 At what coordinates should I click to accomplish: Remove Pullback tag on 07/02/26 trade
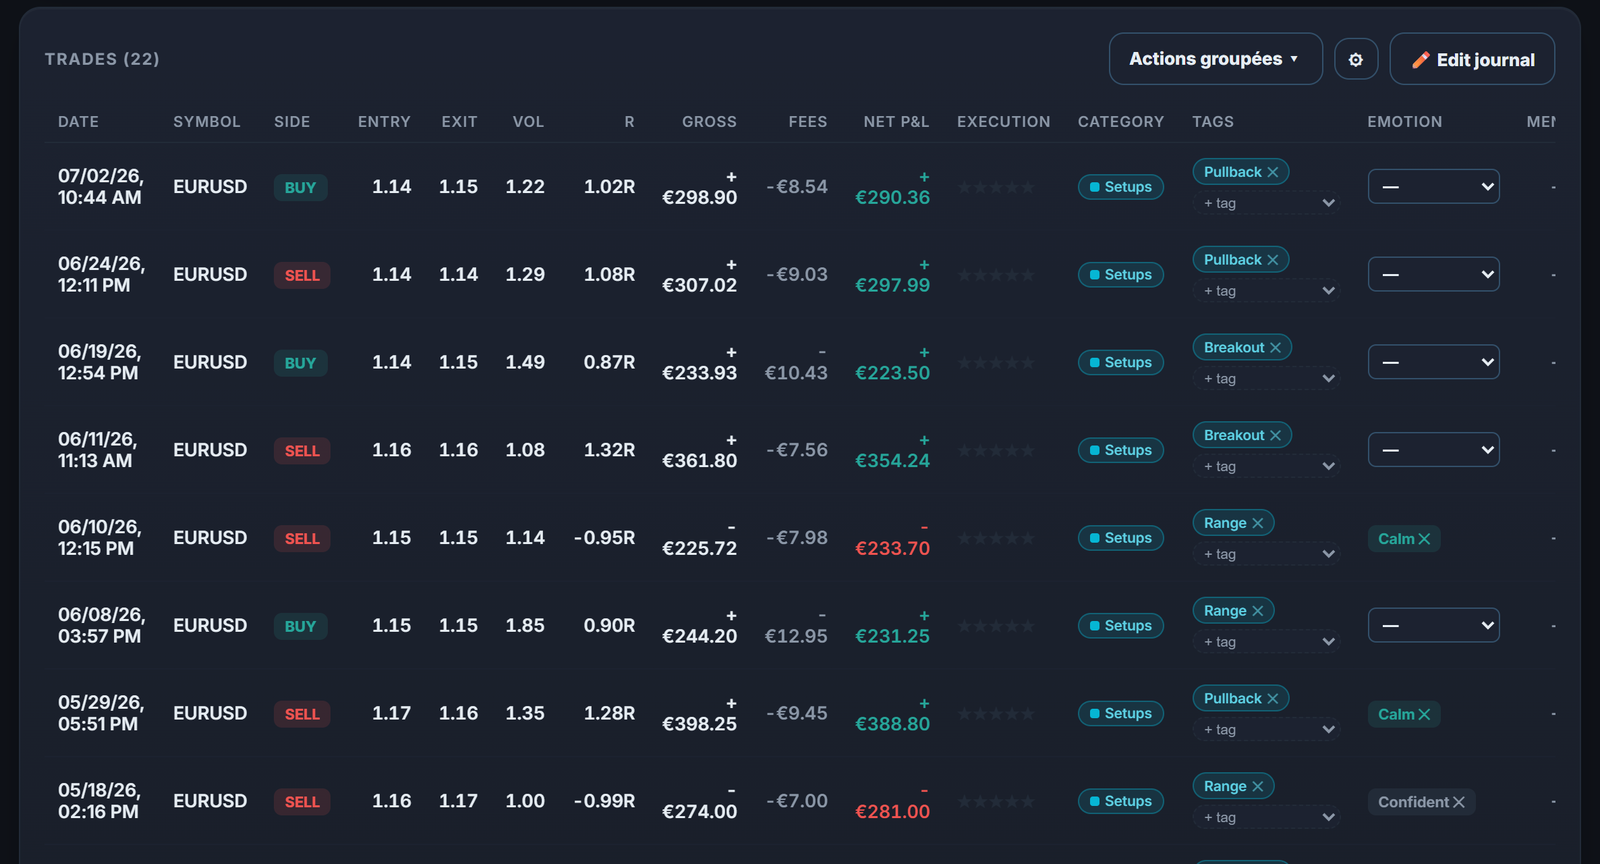tap(1273, 172)
